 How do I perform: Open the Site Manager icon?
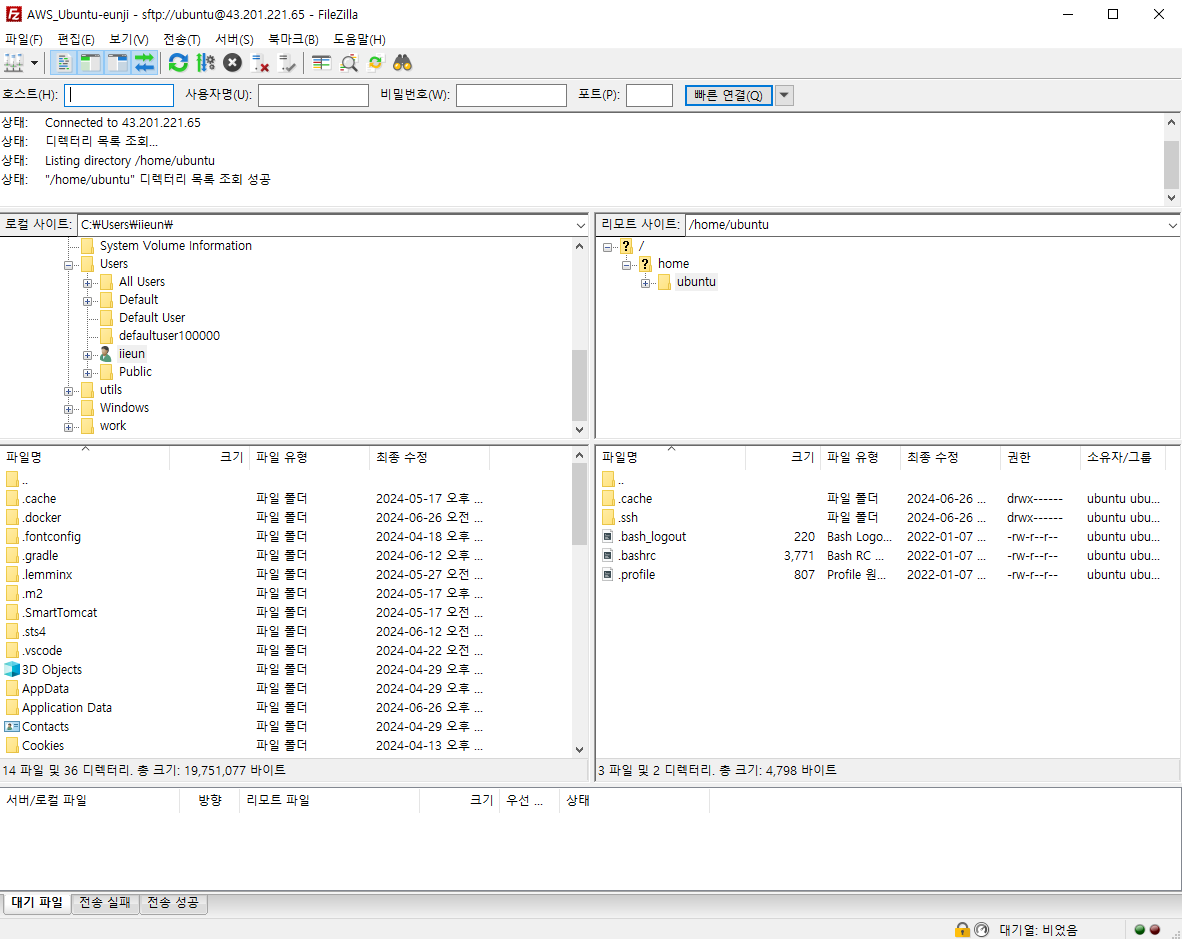[x=14, y=63]
